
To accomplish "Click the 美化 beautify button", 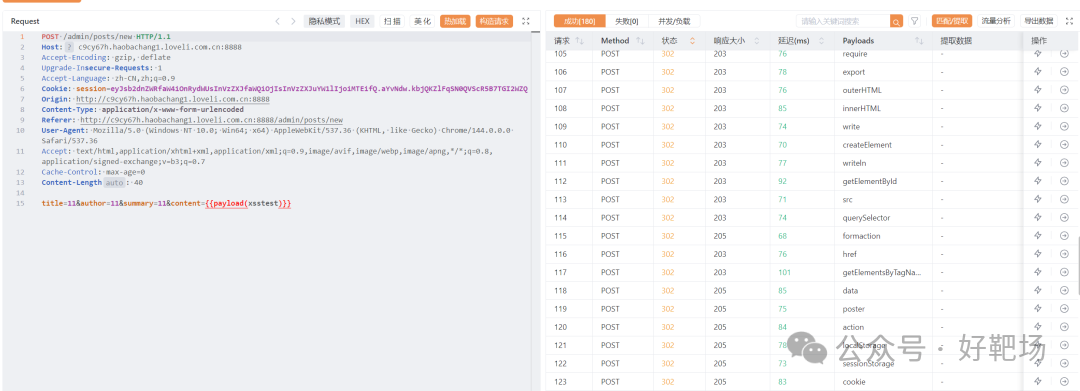I will [422, 21].
